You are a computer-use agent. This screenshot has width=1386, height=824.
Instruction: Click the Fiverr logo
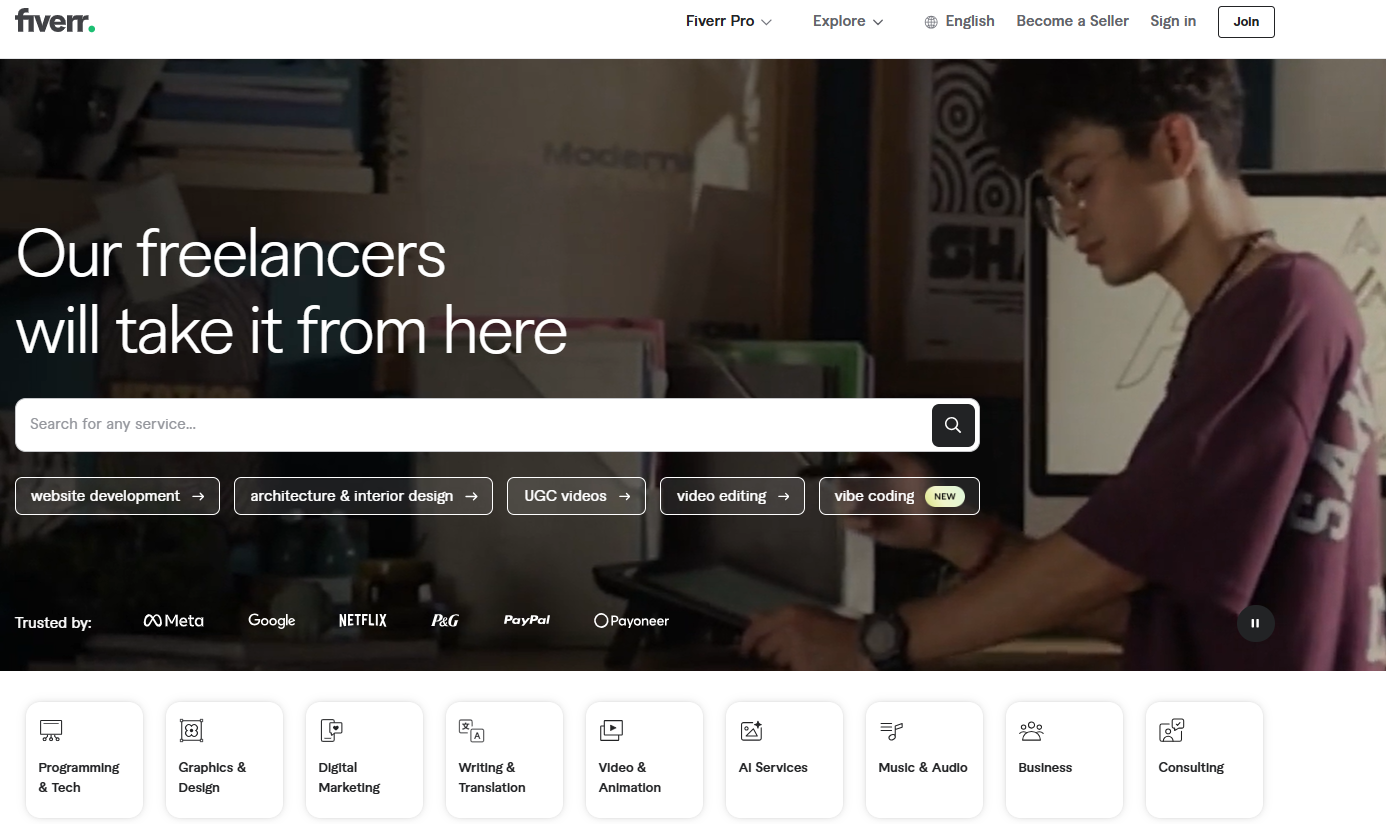55,21
